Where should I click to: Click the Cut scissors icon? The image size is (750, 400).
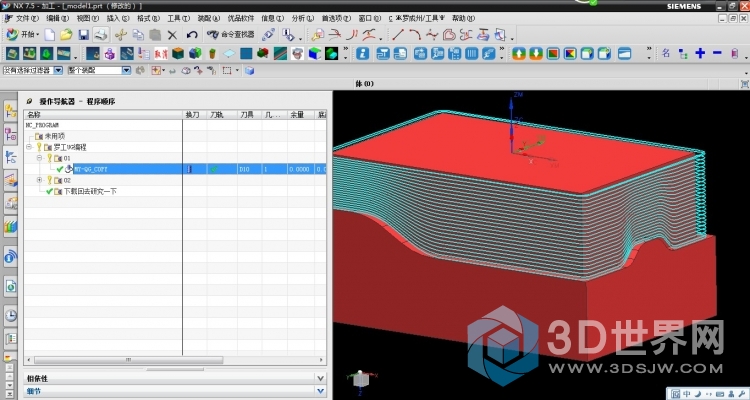point(119,34)
